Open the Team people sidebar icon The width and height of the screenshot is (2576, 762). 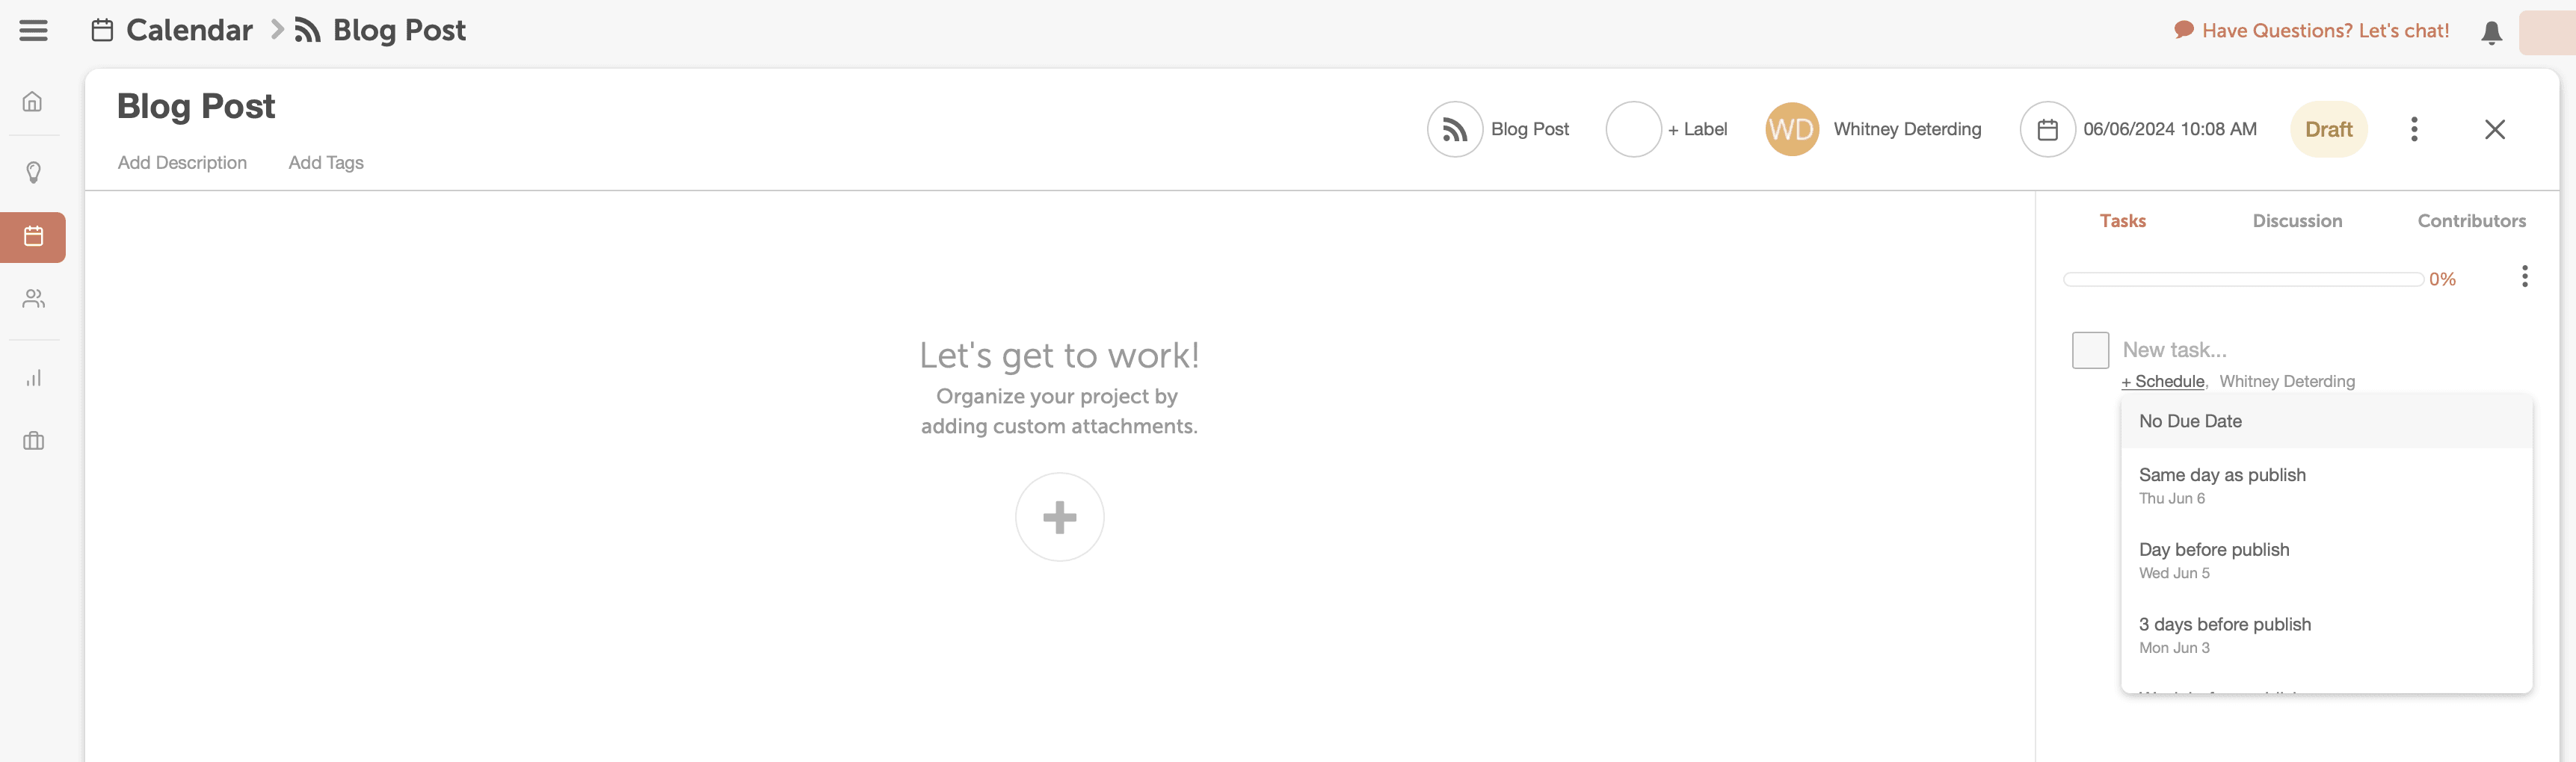(33, 299)
